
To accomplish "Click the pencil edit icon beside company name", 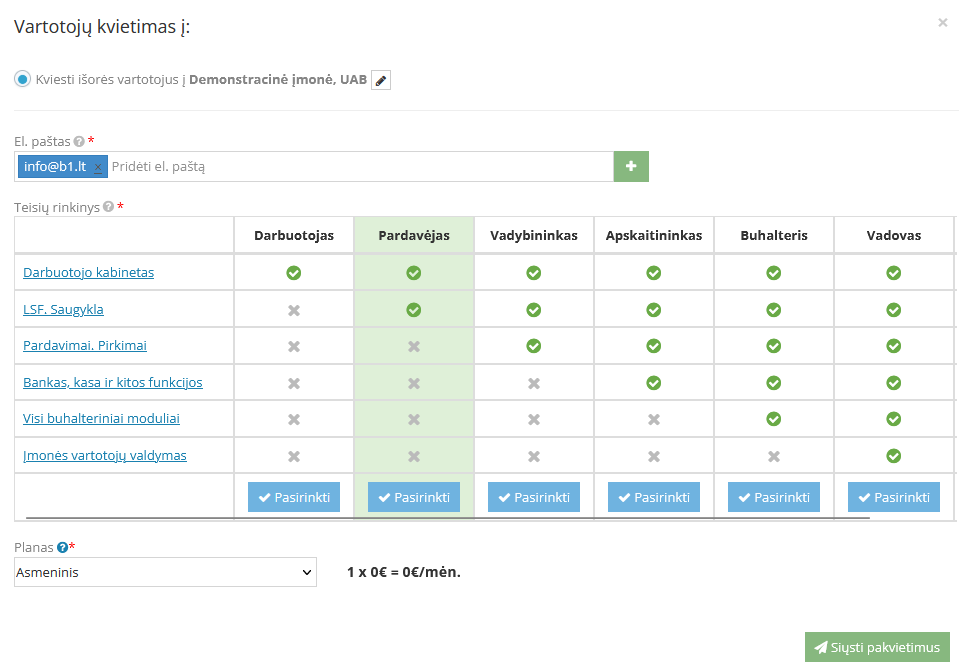I will click(x=381, y=80).
